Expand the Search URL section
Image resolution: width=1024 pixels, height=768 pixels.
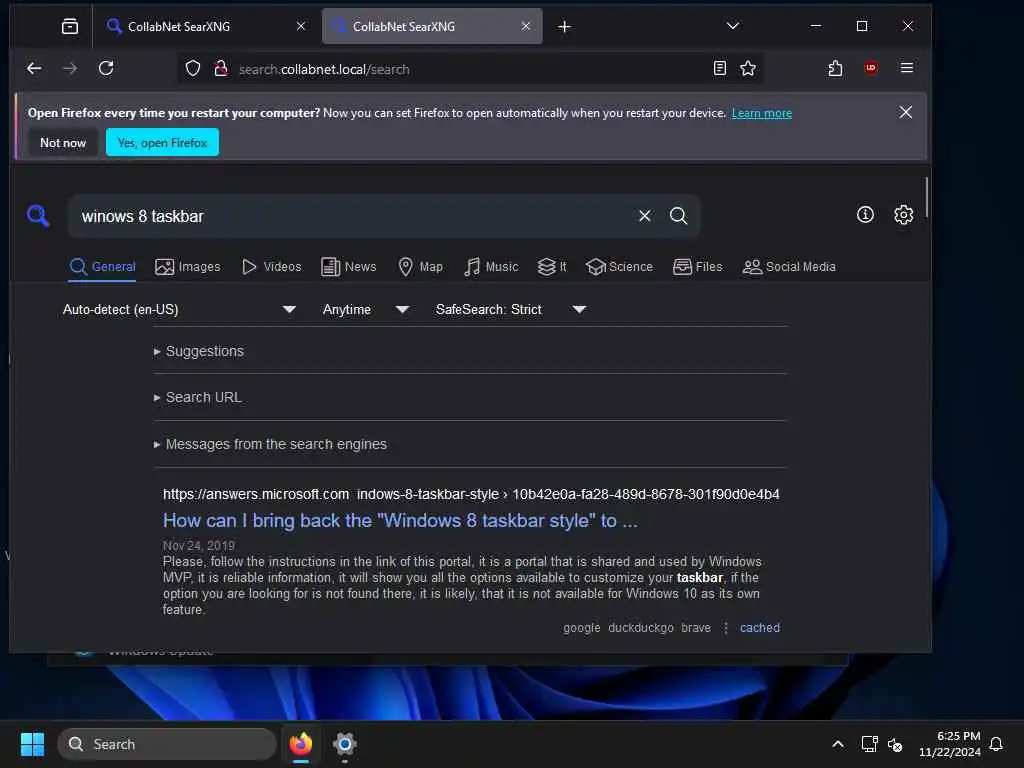coord(198,398)
